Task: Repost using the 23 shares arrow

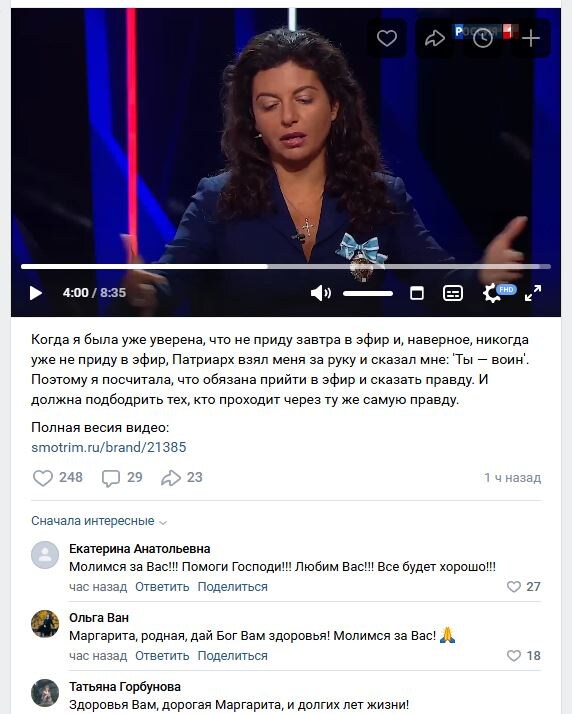Action: (181, 478)
